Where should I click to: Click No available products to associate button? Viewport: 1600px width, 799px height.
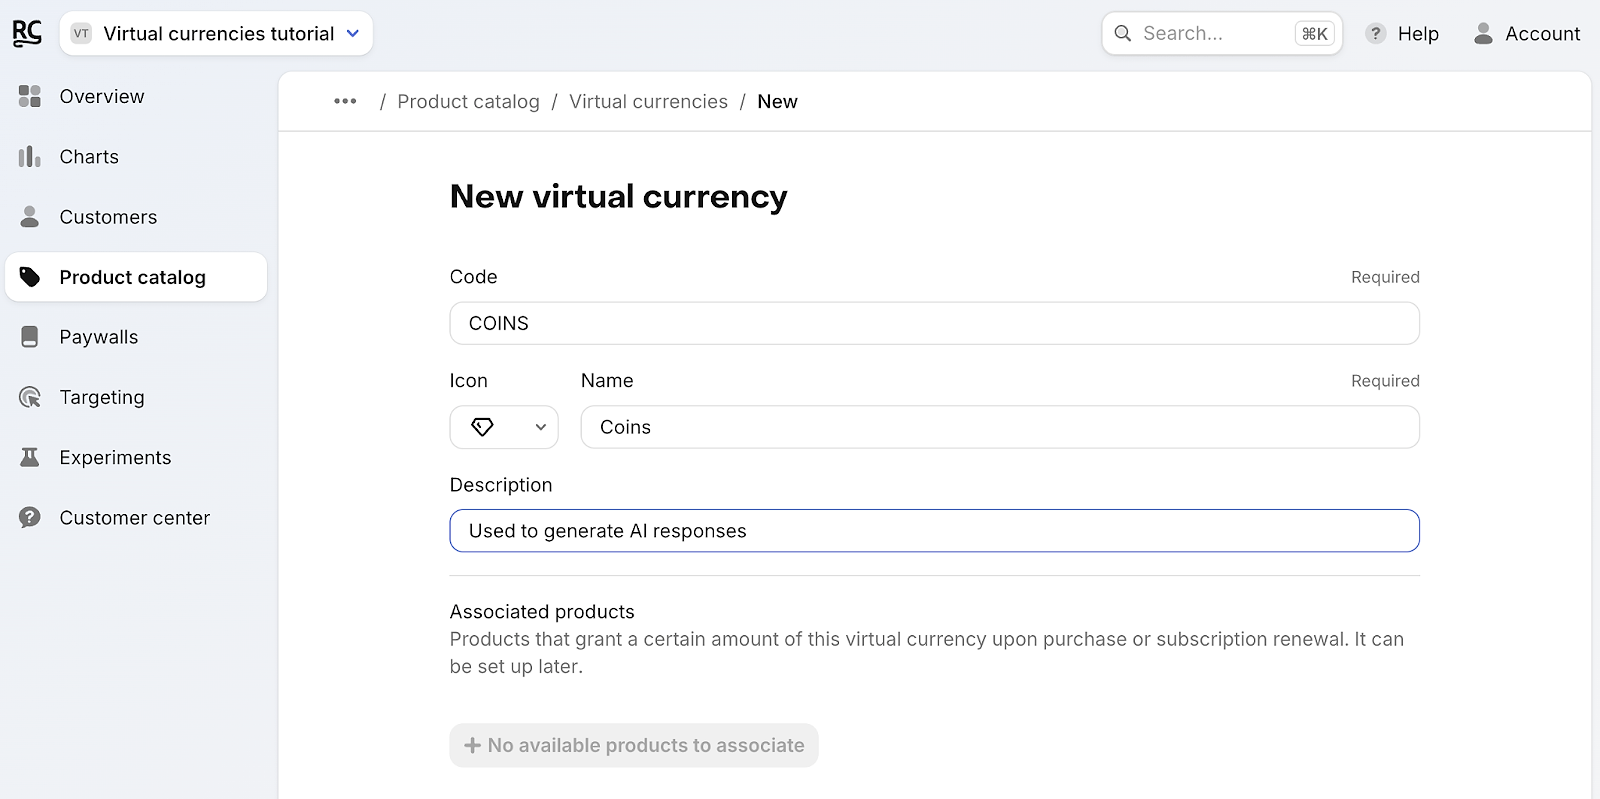(x=634, y=745)
